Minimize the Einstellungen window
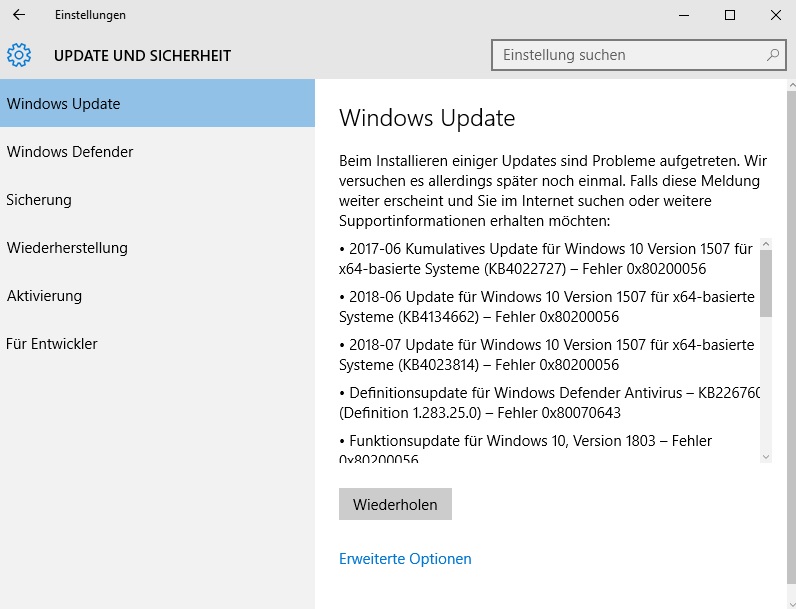 684,15
